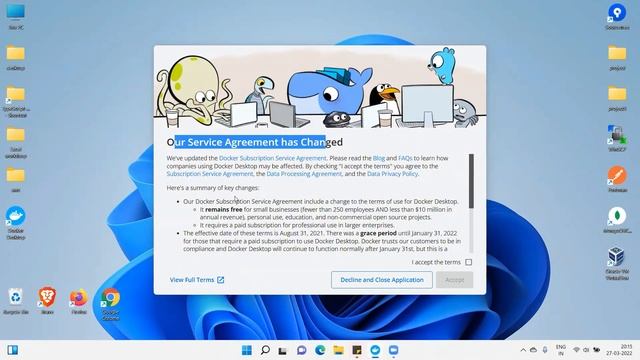Open the Docker Subscription Service Agreement link
Screen dimensions: 640x360
(x=273, y=158)
